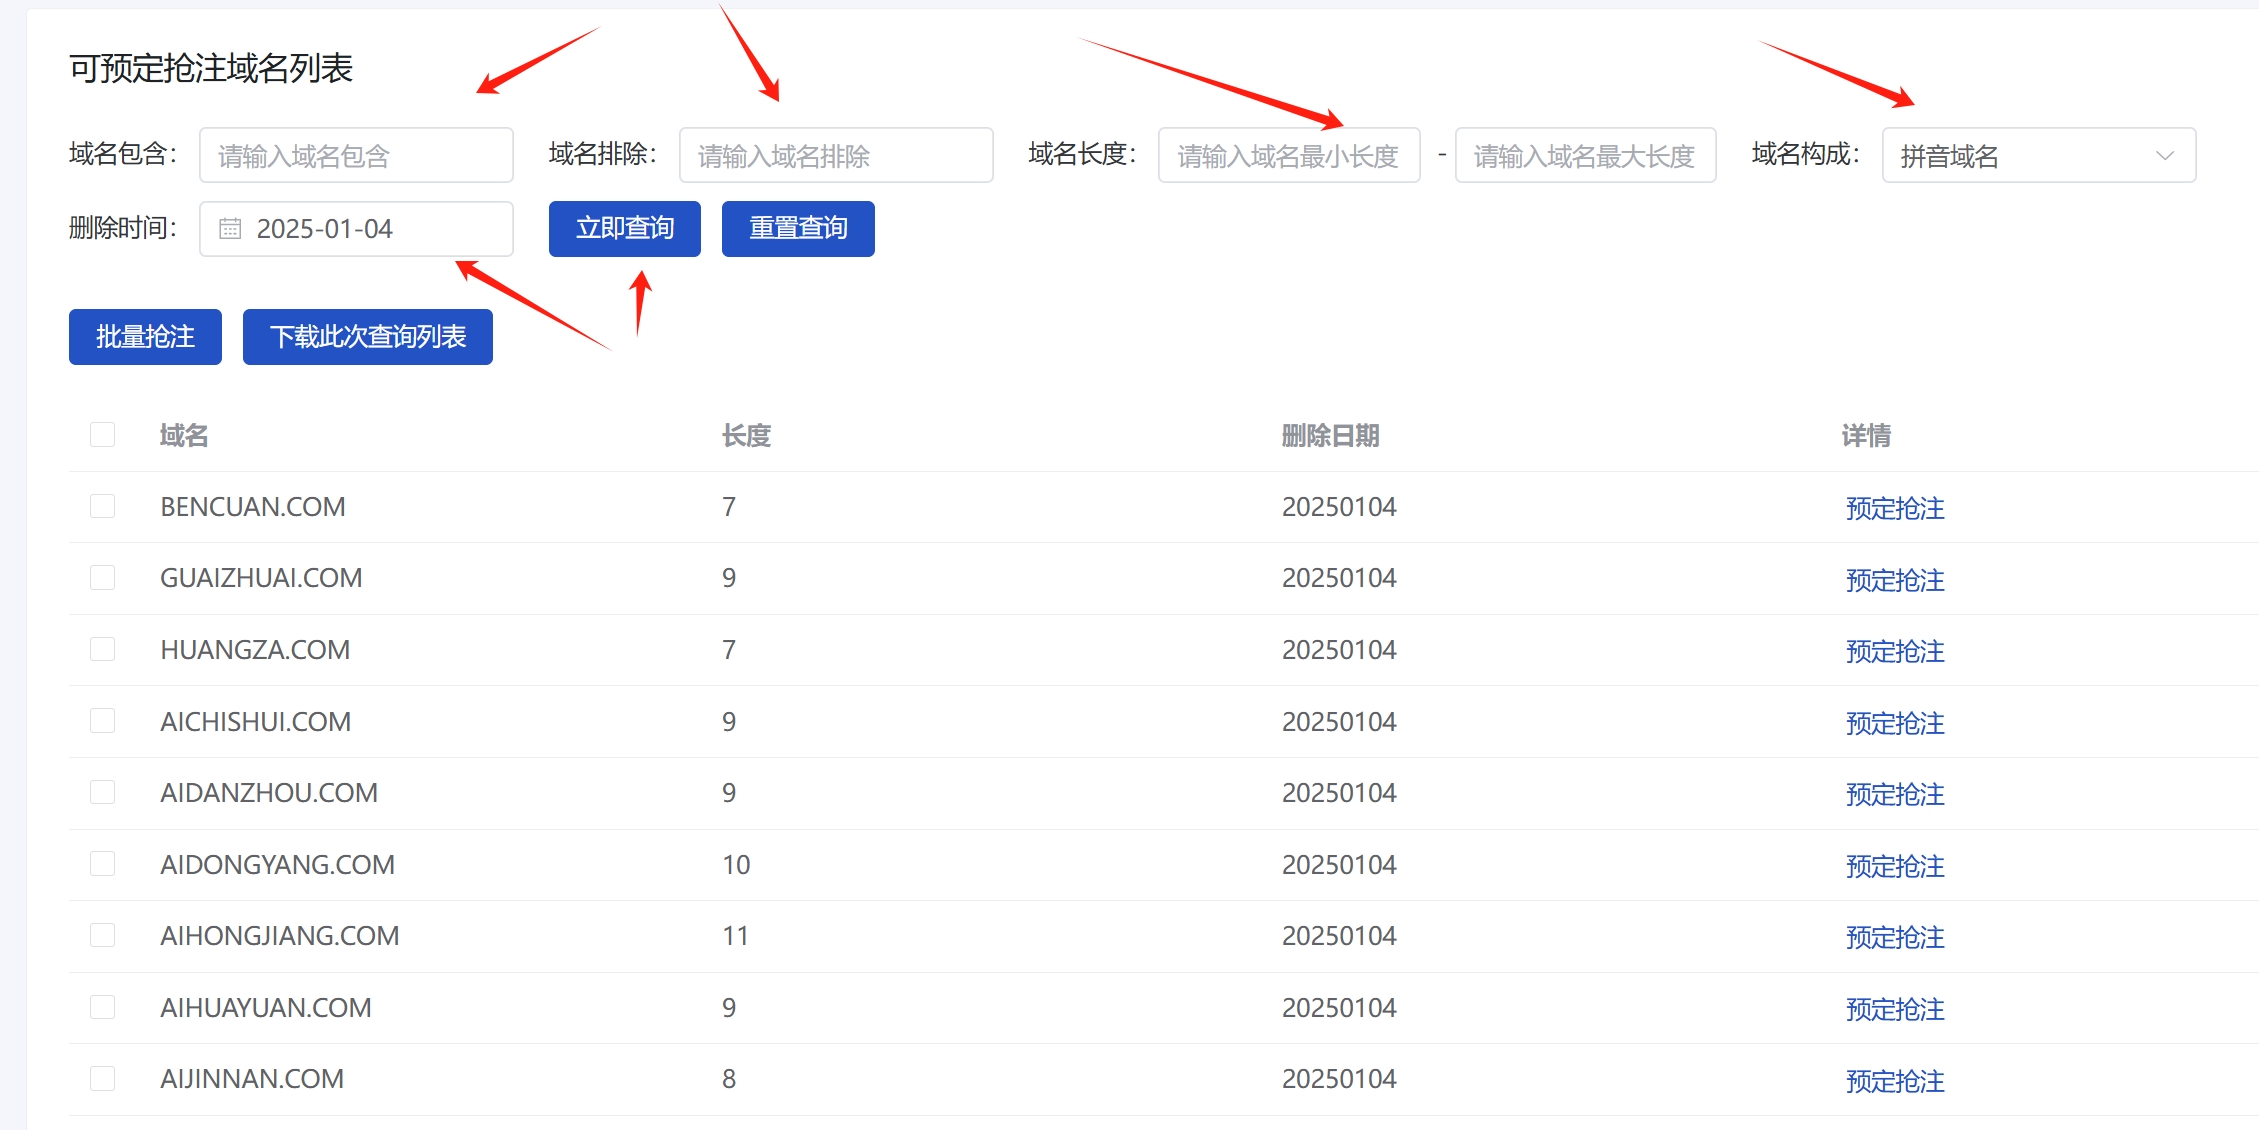Focus the 域名排除 input field

pos(836,155)
